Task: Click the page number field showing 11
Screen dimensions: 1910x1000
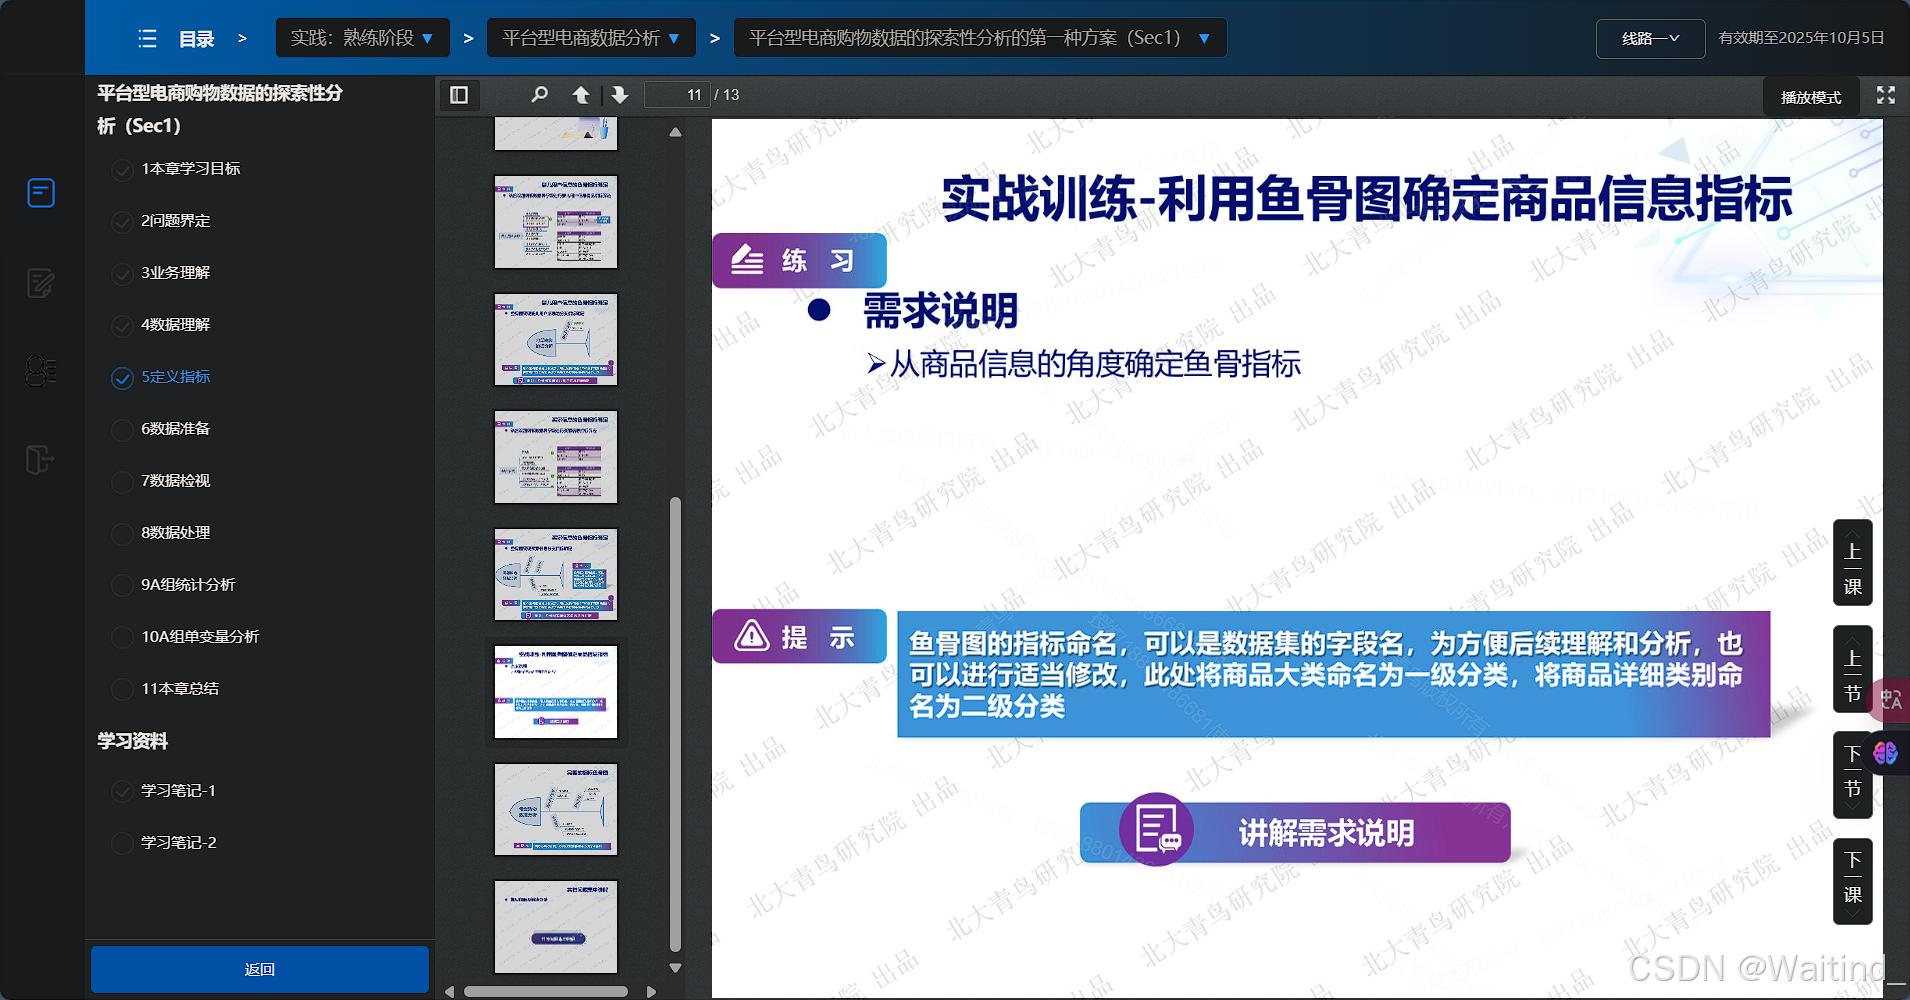Action: (677, 95)
